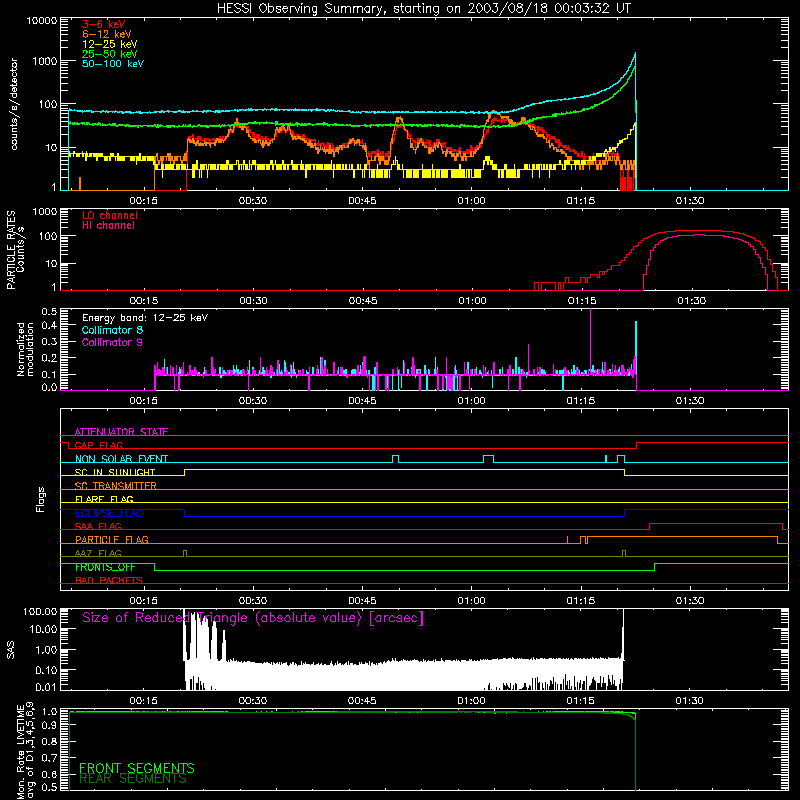Select the orange 6-12 keV legend label
Viewport: 800px width, 800px height.
click(x=107, y=34)
